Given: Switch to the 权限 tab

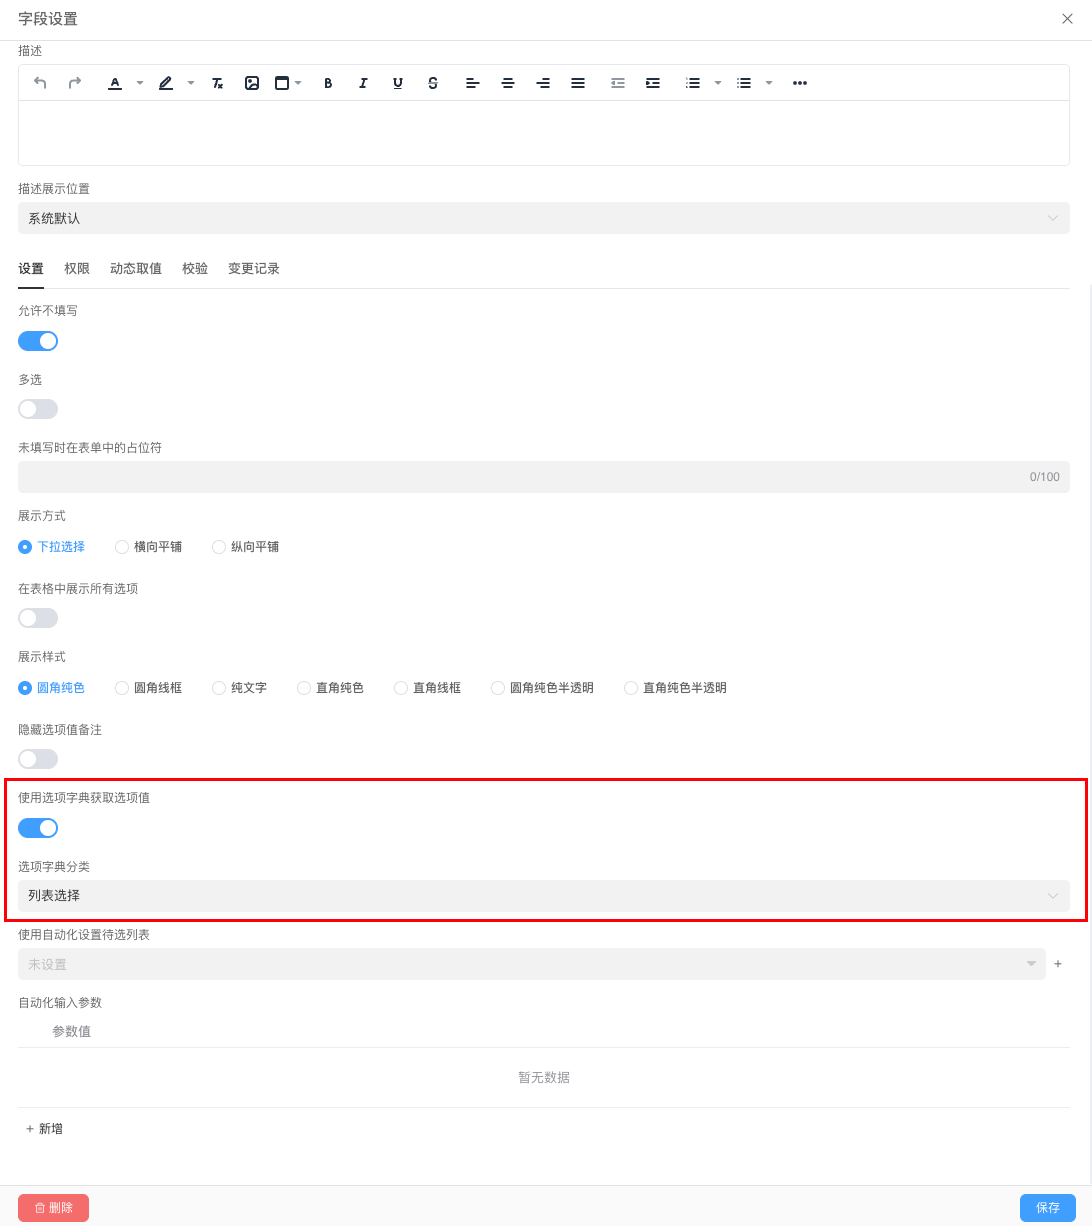Looking at the screenshot, I should 77,268.
